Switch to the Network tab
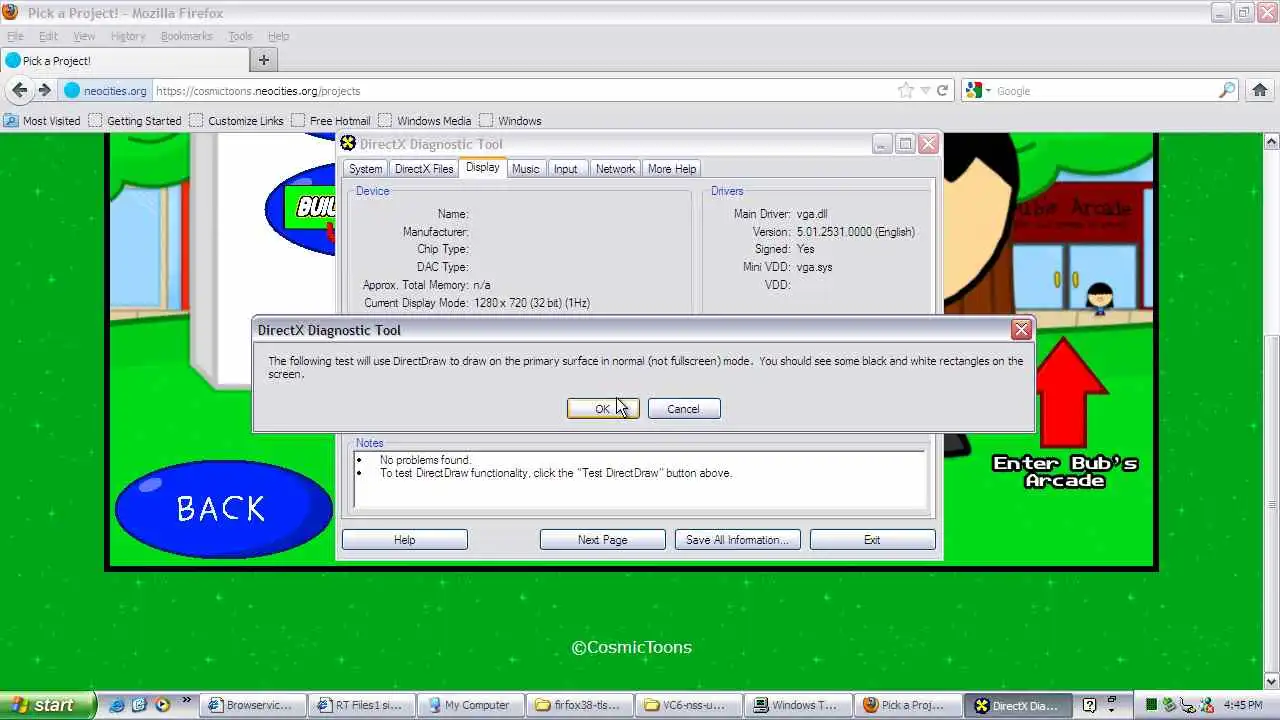Viewport: 1280px width, 720px height. coord(615,169)
